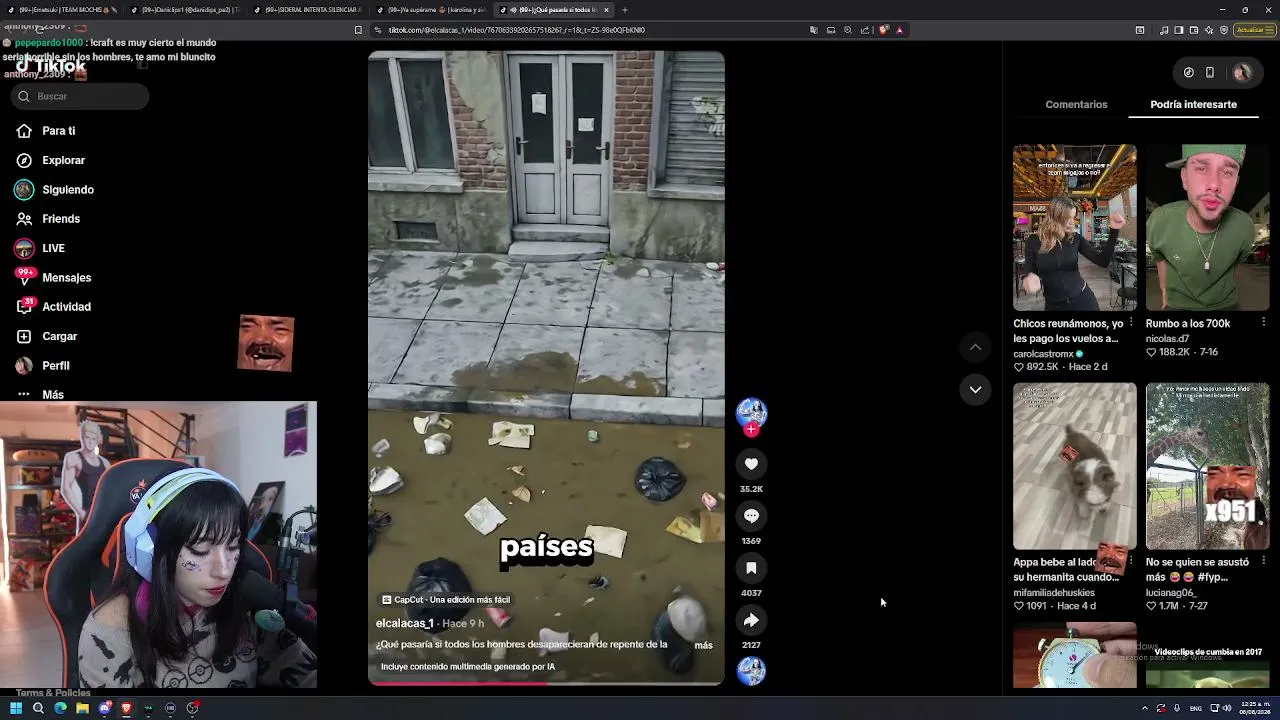1280x720 pixels.
Task: Open File Explorer from the taskbar
Action: click(x=82, y=708)
